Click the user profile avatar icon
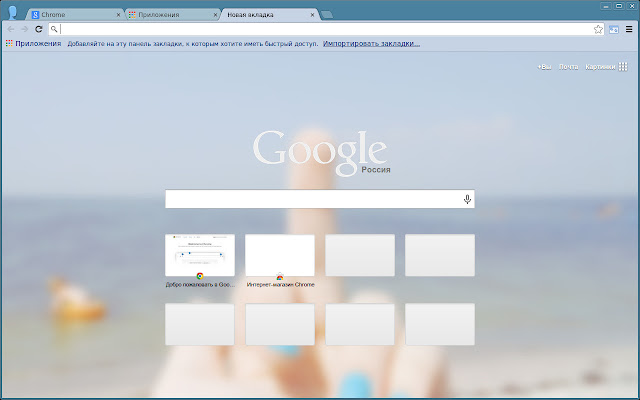 pyautogui.click(x=13, y=13)
